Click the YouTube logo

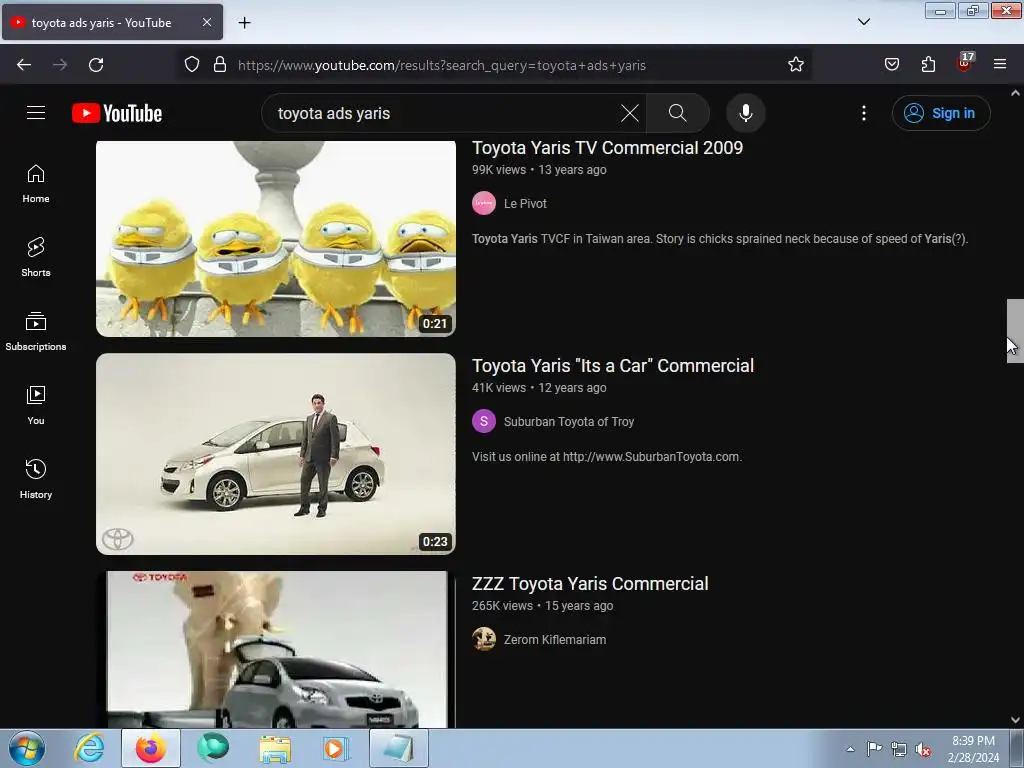[x=117, y=113]
